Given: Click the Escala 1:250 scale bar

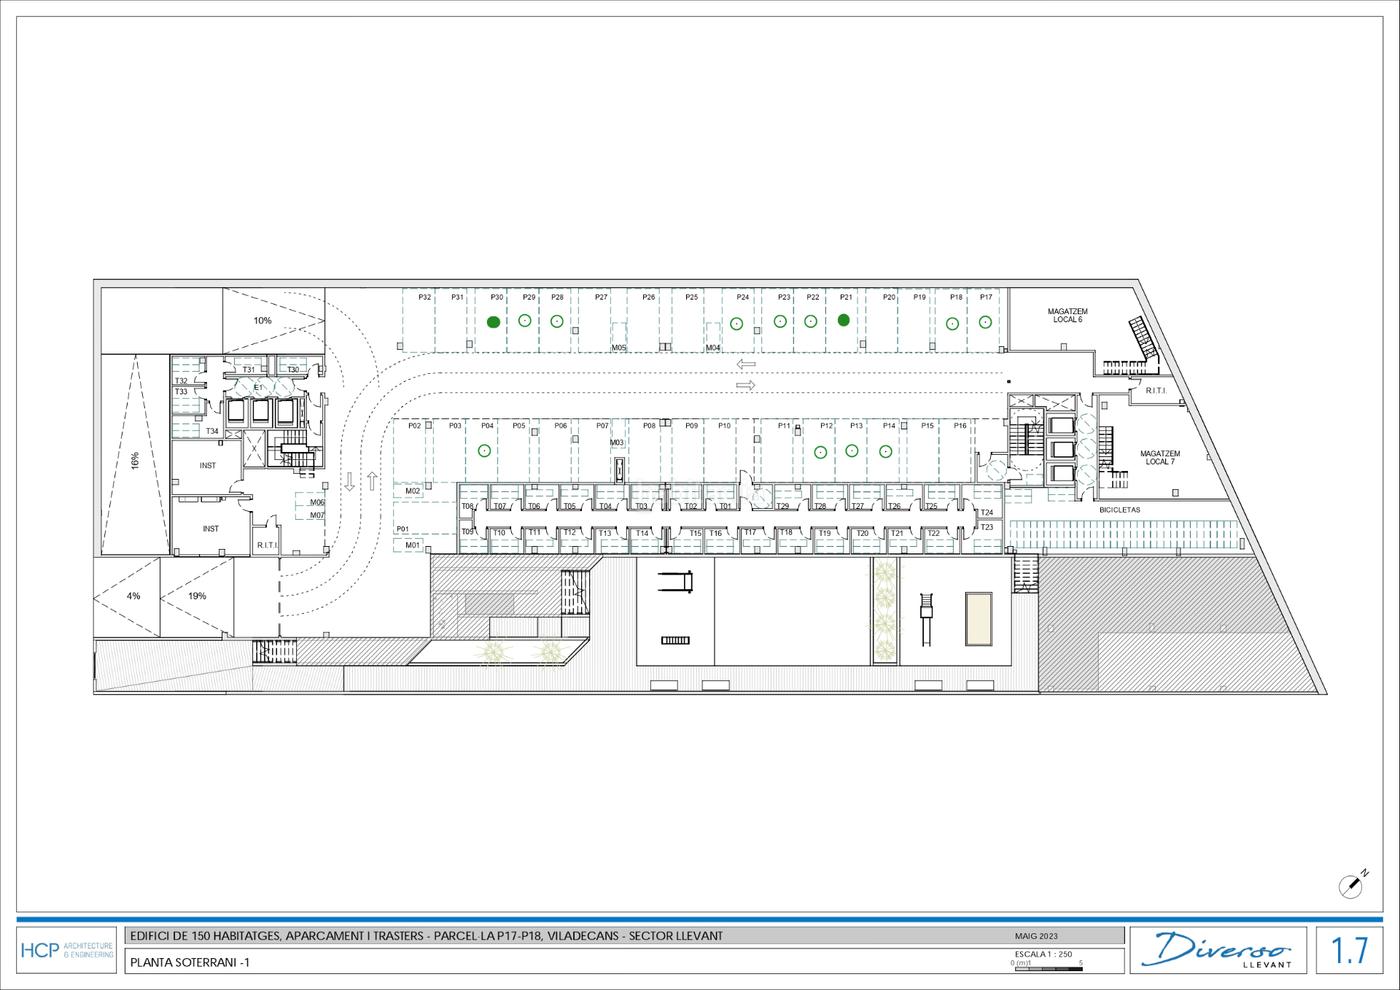Looking at the screenshot, I should [1046, 959].
